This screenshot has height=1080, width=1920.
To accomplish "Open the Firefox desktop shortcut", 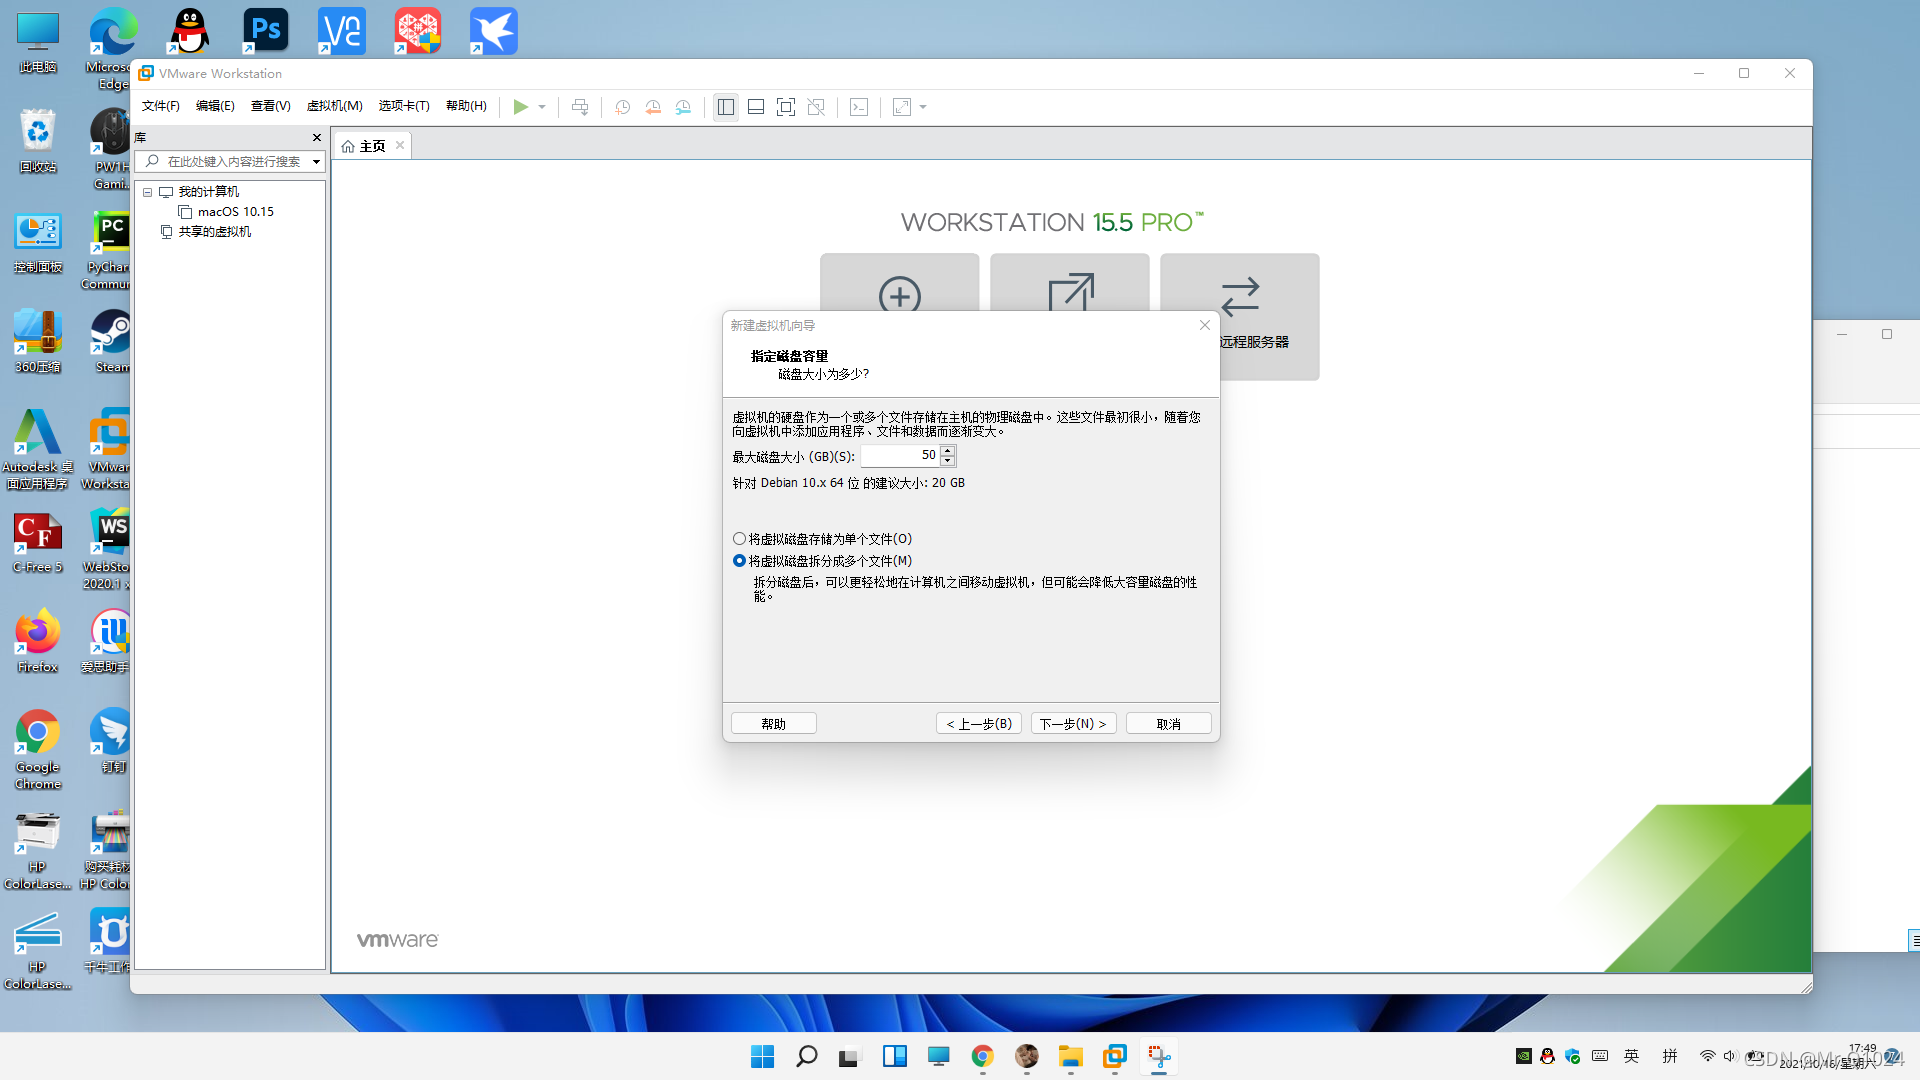I will tap(38, 641).
